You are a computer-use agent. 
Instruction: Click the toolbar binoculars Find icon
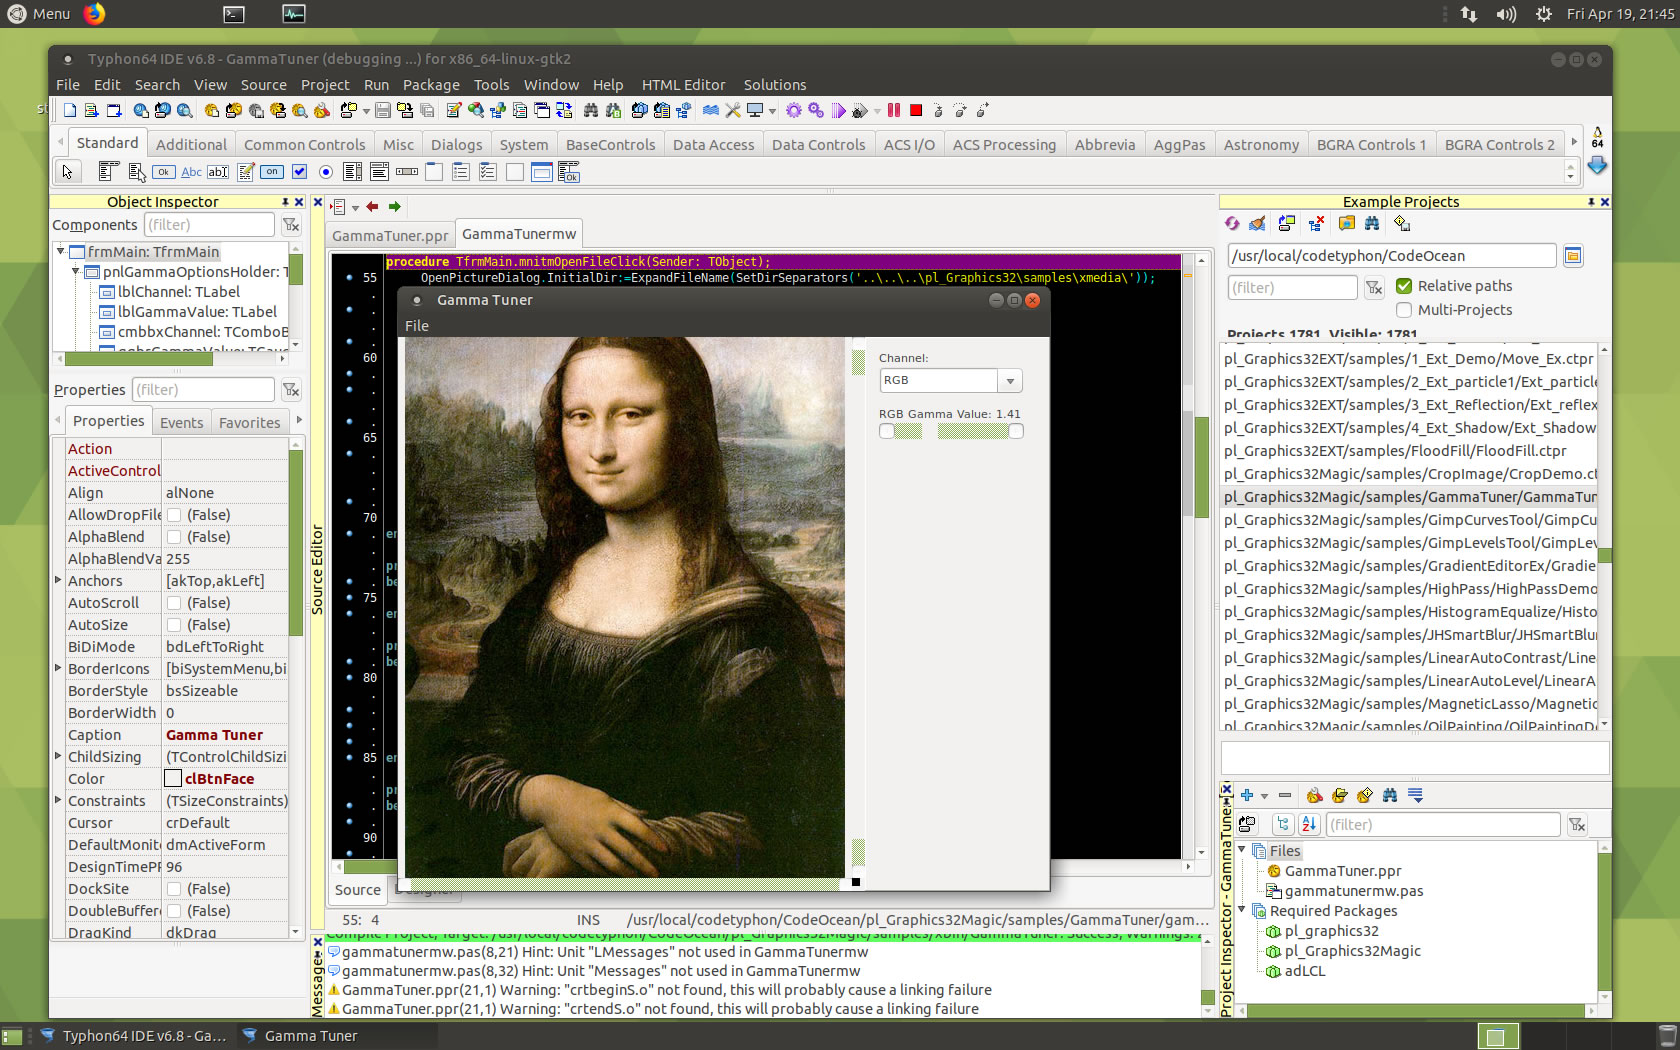[x=591, y=110]
